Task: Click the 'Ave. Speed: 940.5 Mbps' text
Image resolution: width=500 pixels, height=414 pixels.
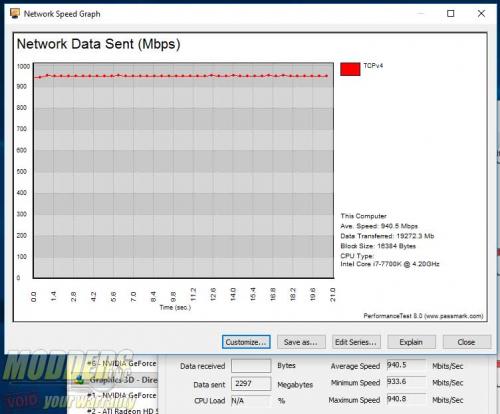Action: coord(379,226)
